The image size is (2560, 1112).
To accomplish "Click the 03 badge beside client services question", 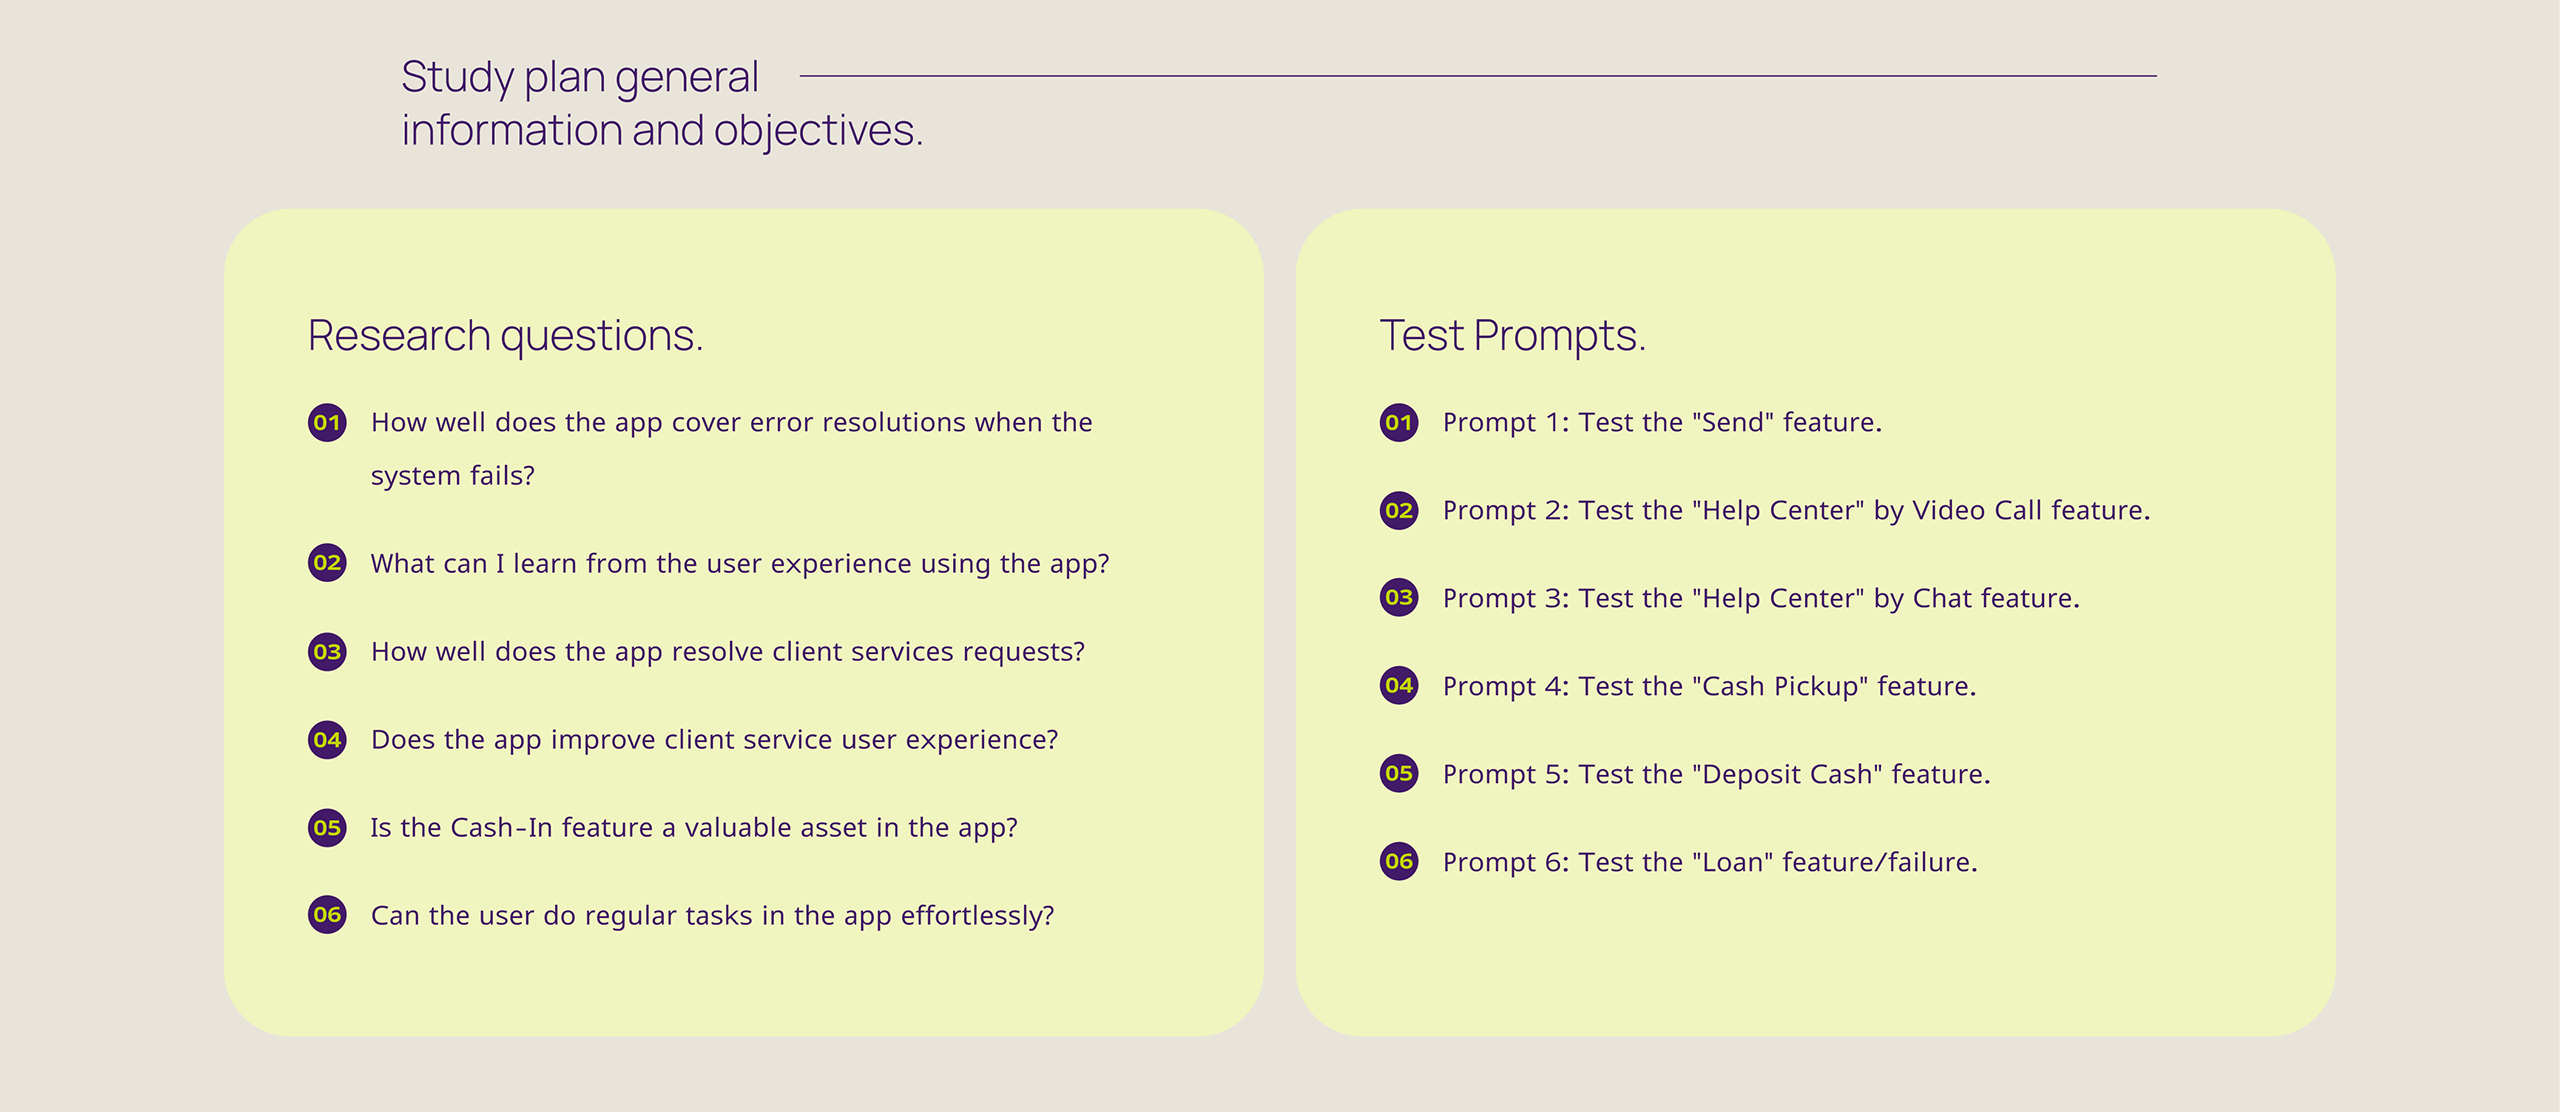I will (x=327, y=652).
